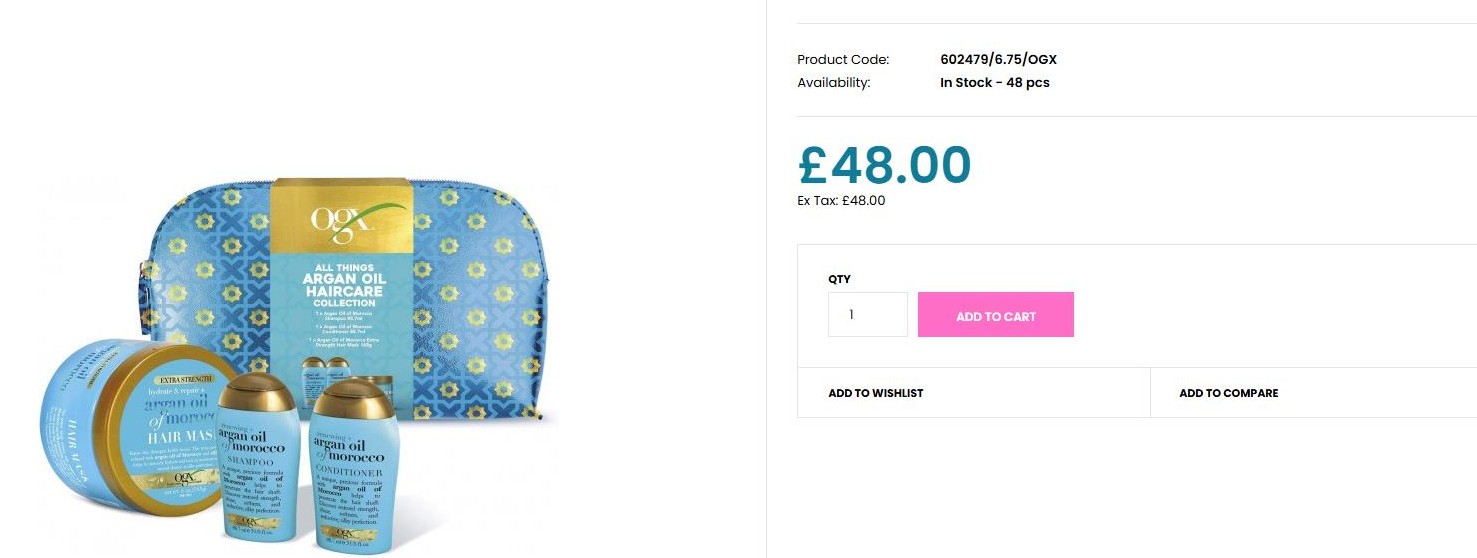Screen dimensions: 1477x558
Task: Click the gold lid of the shampoo bottle
Action: coord(257,392)
